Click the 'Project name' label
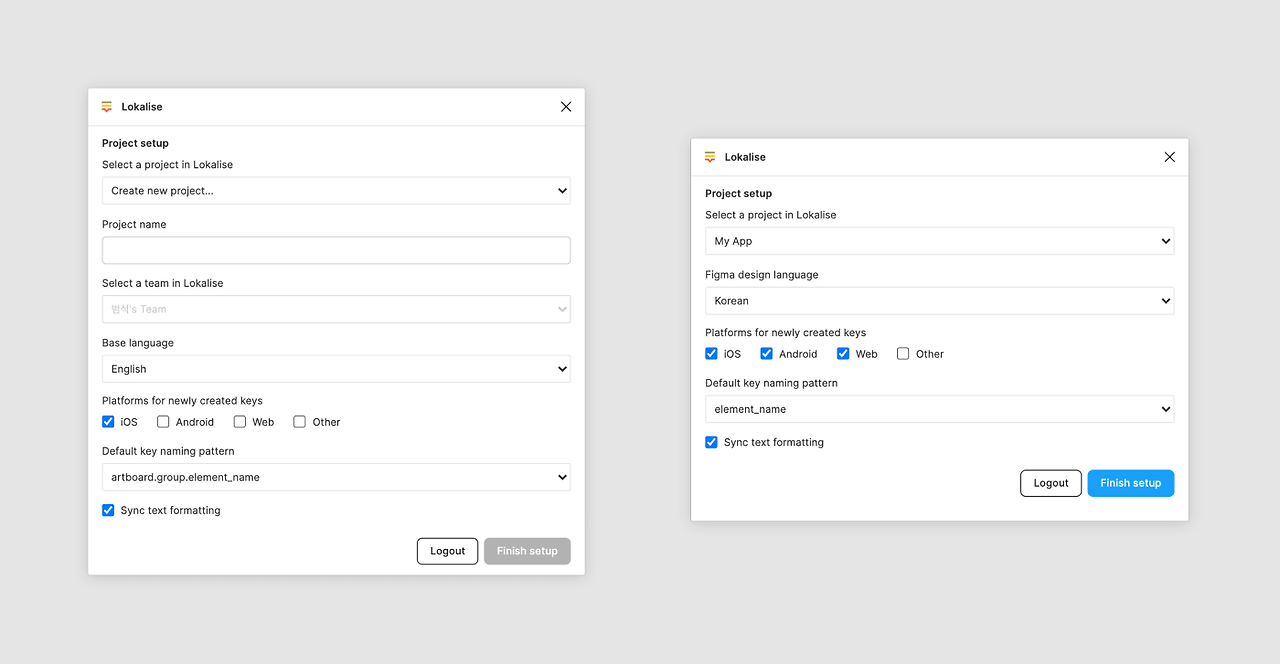1280x664 pixels. 134,225
